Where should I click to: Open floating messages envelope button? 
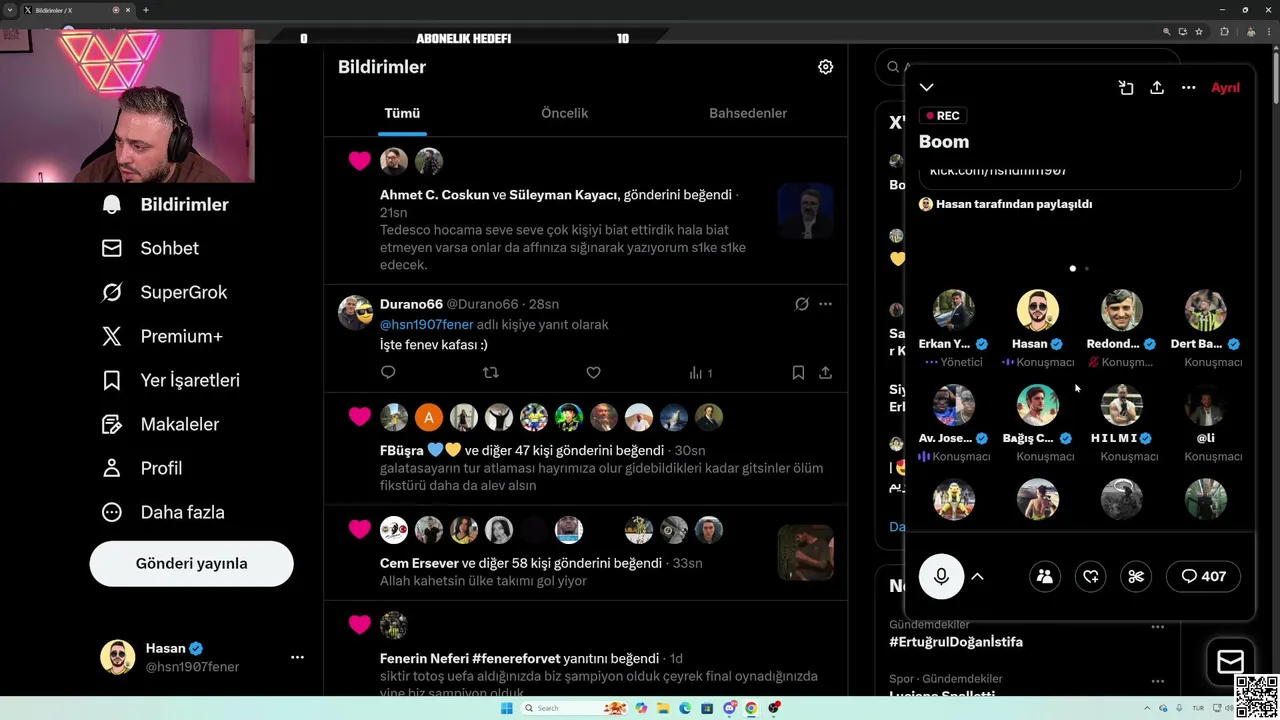point(1230,661)
